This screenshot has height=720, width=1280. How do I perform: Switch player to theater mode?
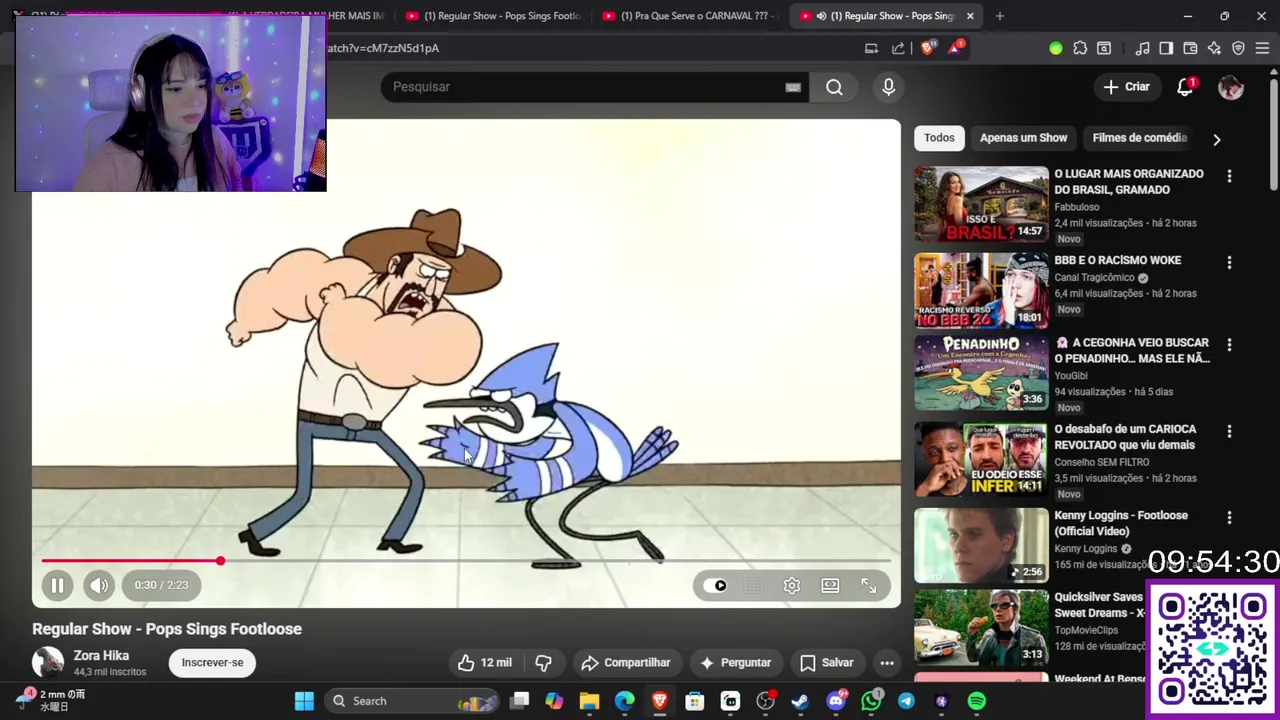pos(830,586)
